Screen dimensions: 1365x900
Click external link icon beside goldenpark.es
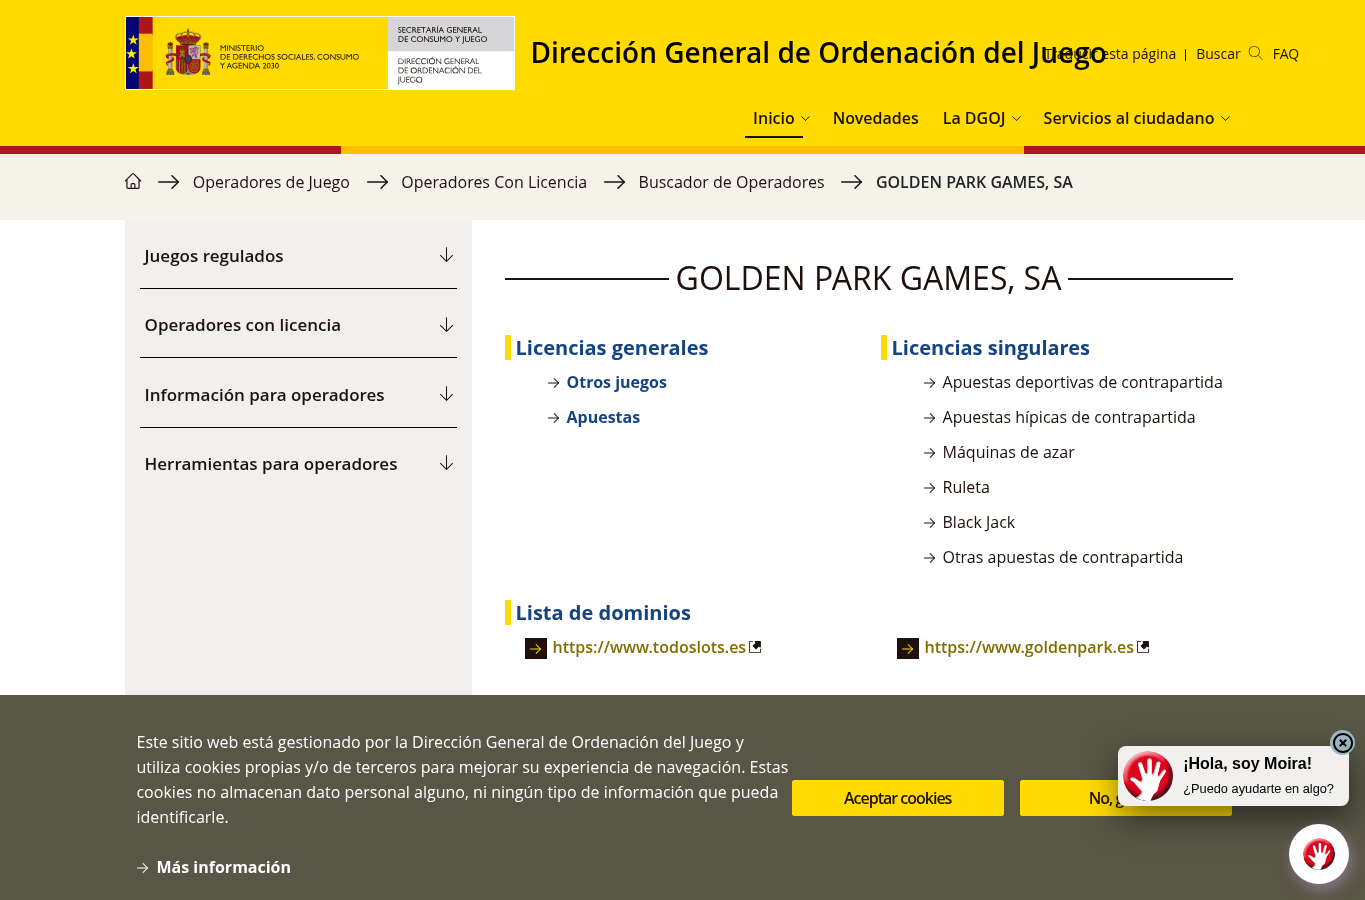click(1143, 647)
